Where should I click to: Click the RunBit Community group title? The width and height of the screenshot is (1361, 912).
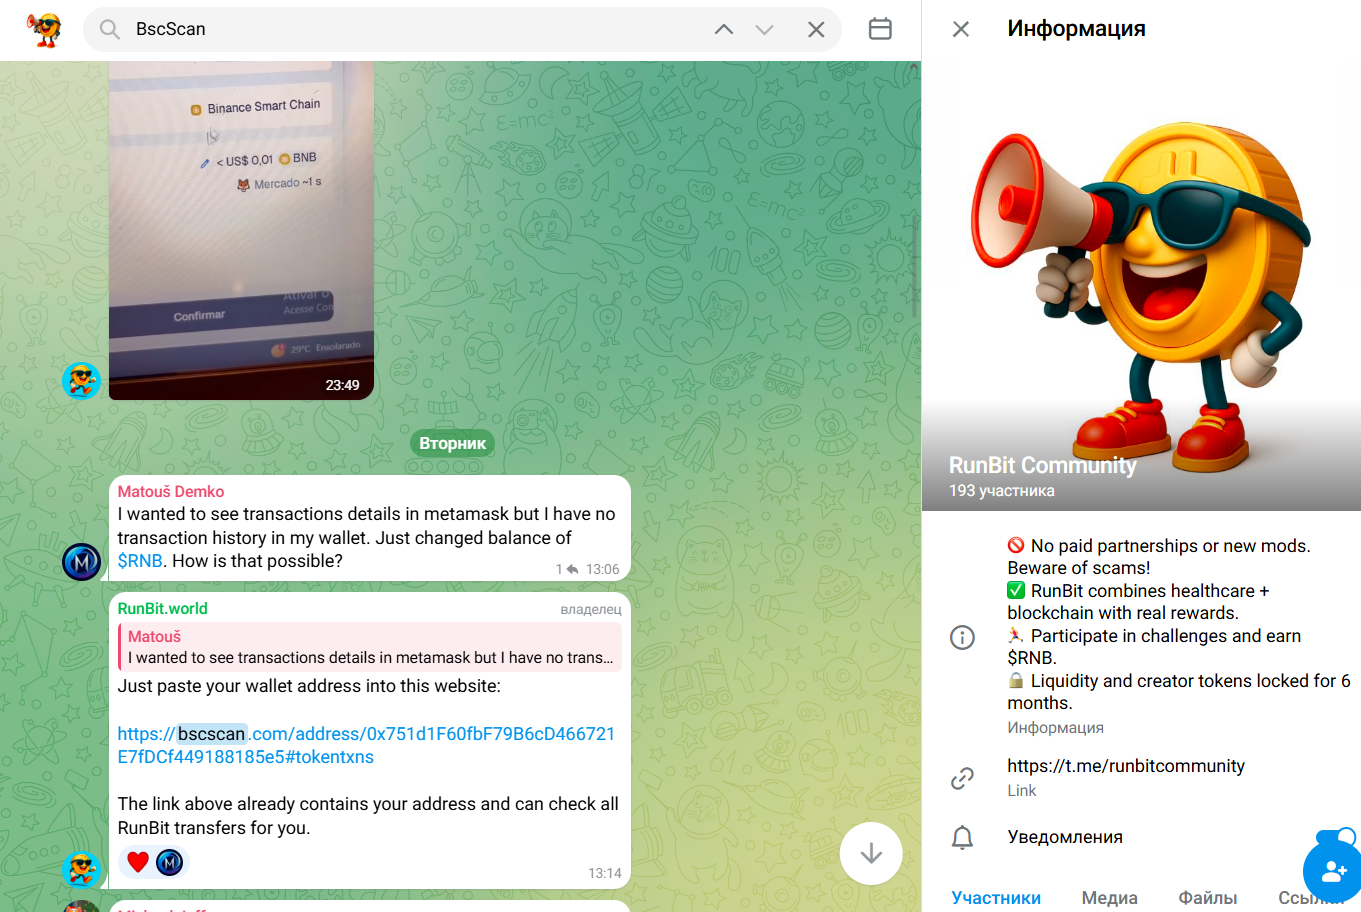pos(1043,465)
